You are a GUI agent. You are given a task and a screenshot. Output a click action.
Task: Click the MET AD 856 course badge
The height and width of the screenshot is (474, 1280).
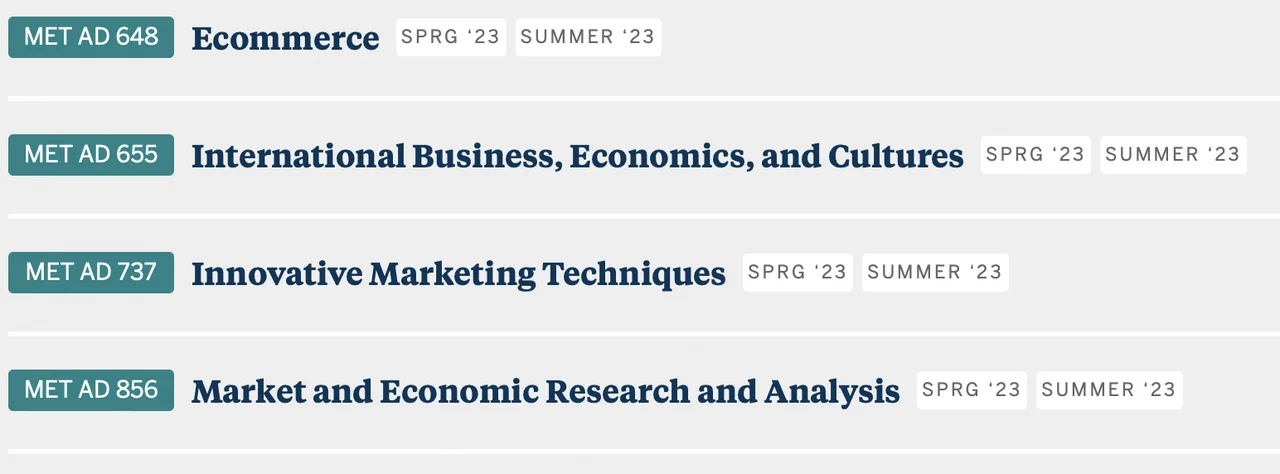point(91,390)
